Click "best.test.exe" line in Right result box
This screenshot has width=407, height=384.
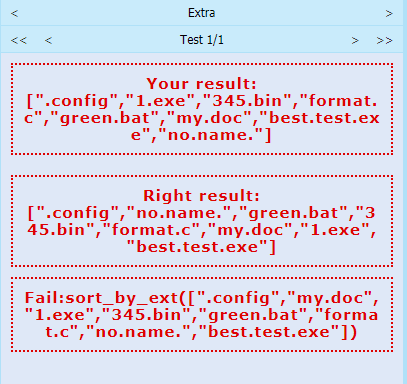(201, 247)
